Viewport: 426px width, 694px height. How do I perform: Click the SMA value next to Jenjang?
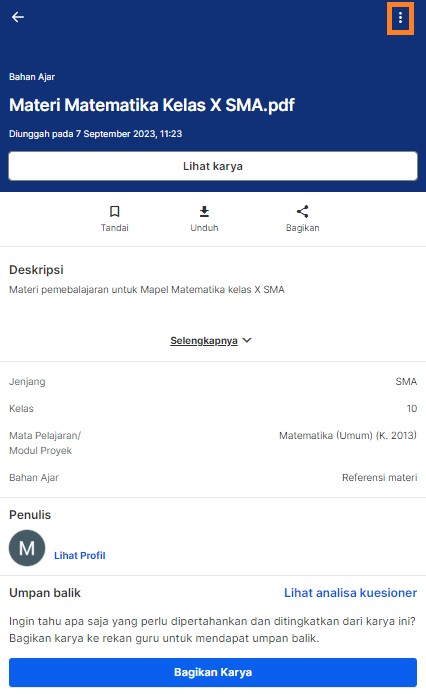coord(406,381)
